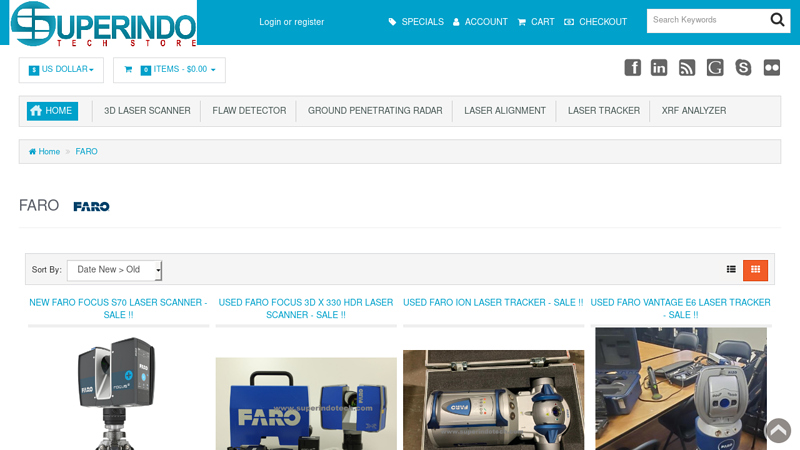Click FARO Vantage E6 tracker product image

coord(681,389)
